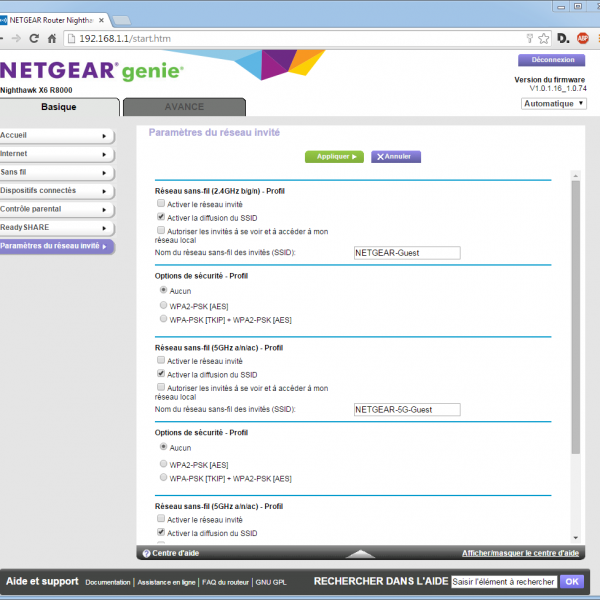
Task: Uncheck 'Activer la diffusion du SSID' for 2.4GHz
Action: (161, 216)
